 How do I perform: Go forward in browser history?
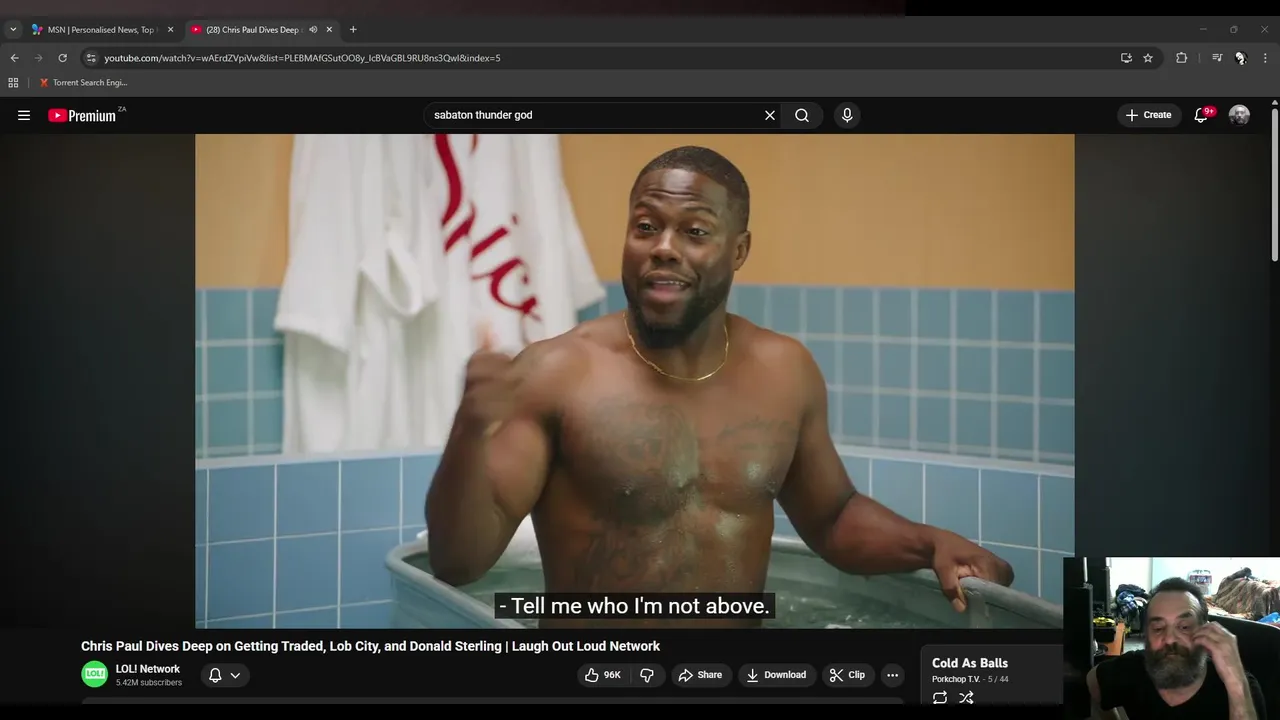pos(38,58)
